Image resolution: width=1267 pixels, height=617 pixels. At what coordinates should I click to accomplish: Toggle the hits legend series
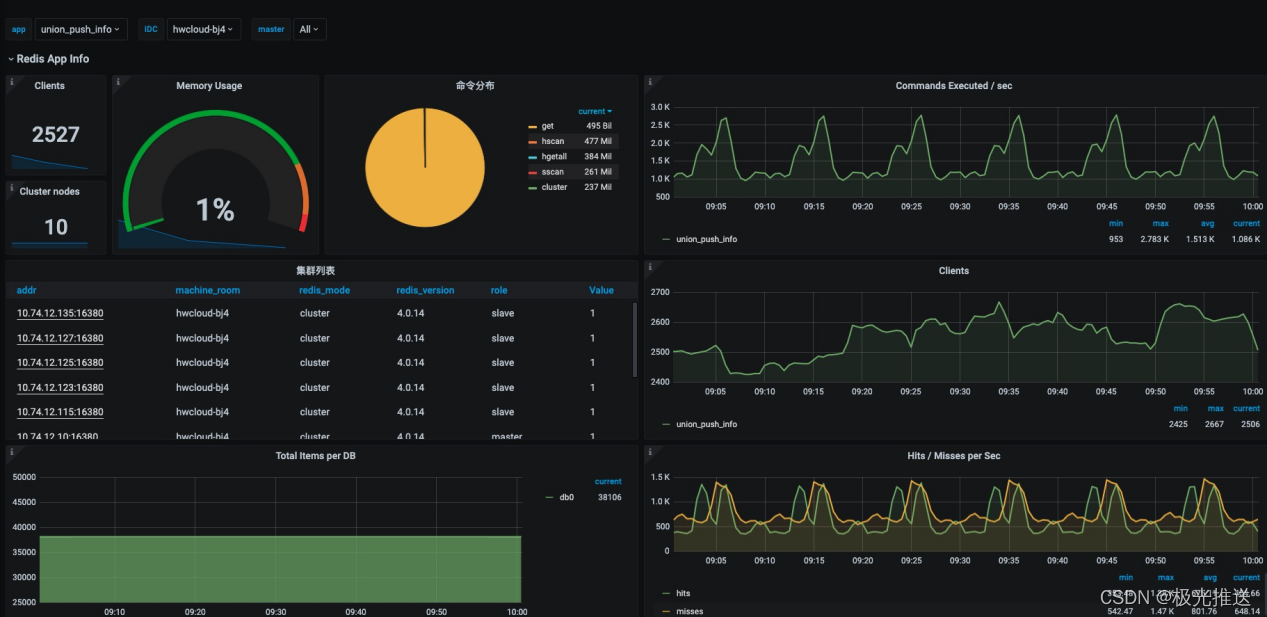click(x=683, y=593)
